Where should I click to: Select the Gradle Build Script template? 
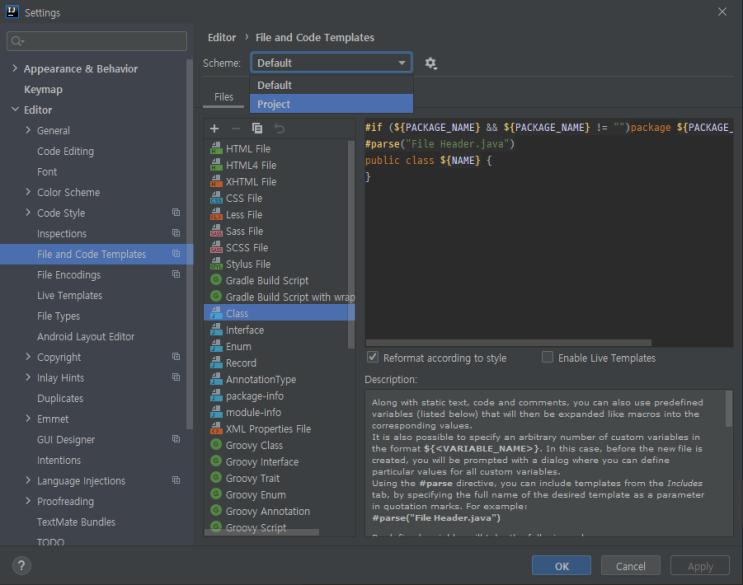(267, 281)
